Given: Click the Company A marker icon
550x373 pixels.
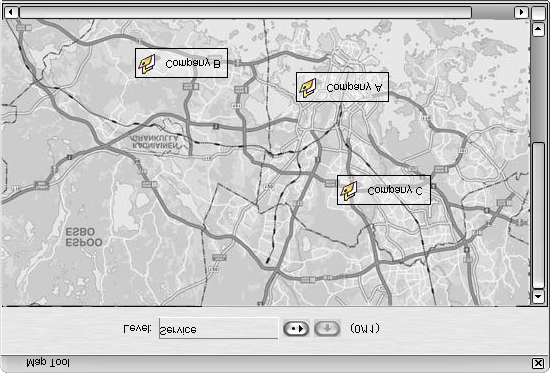Looking at the screenshot, I should (308, 88).
